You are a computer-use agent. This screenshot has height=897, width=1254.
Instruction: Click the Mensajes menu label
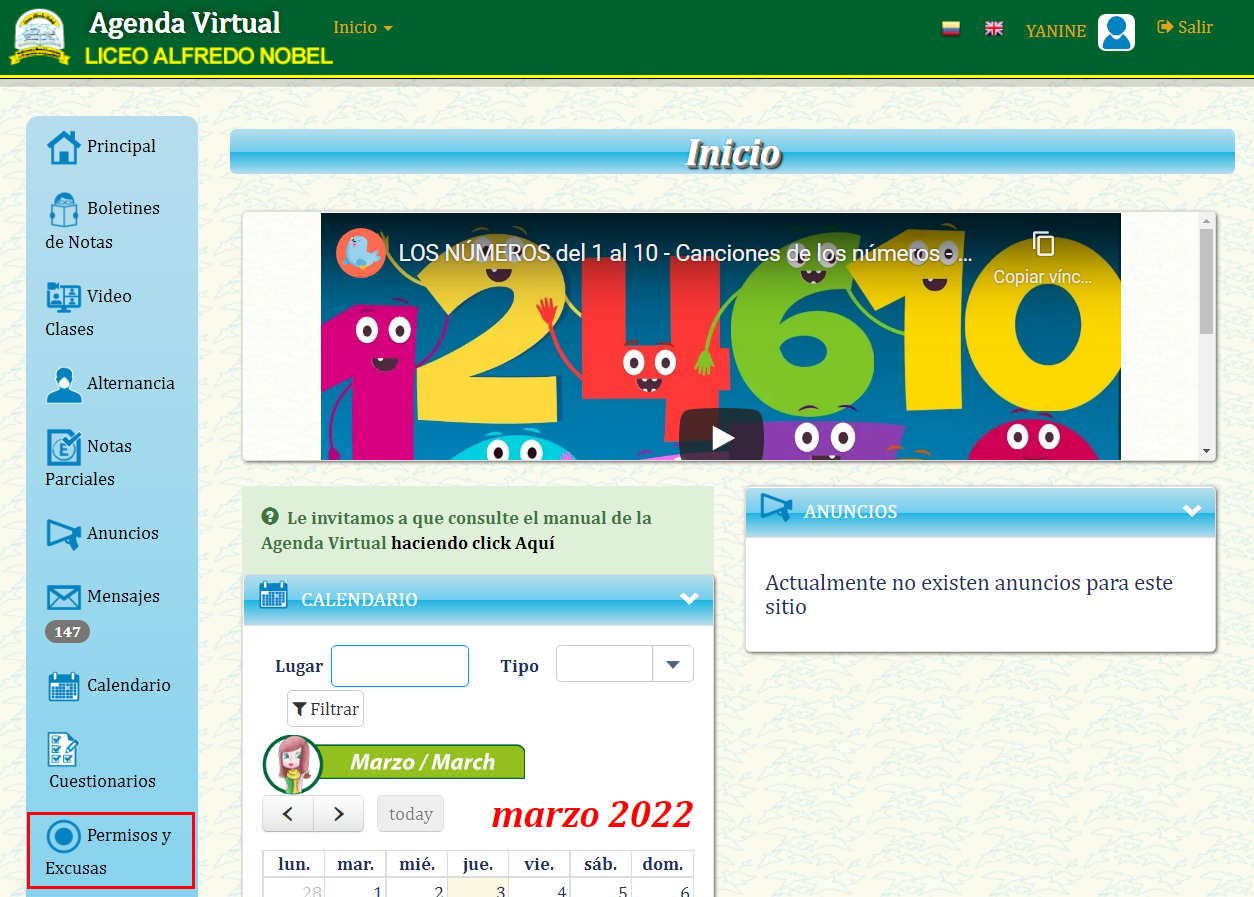coord(123,596)
